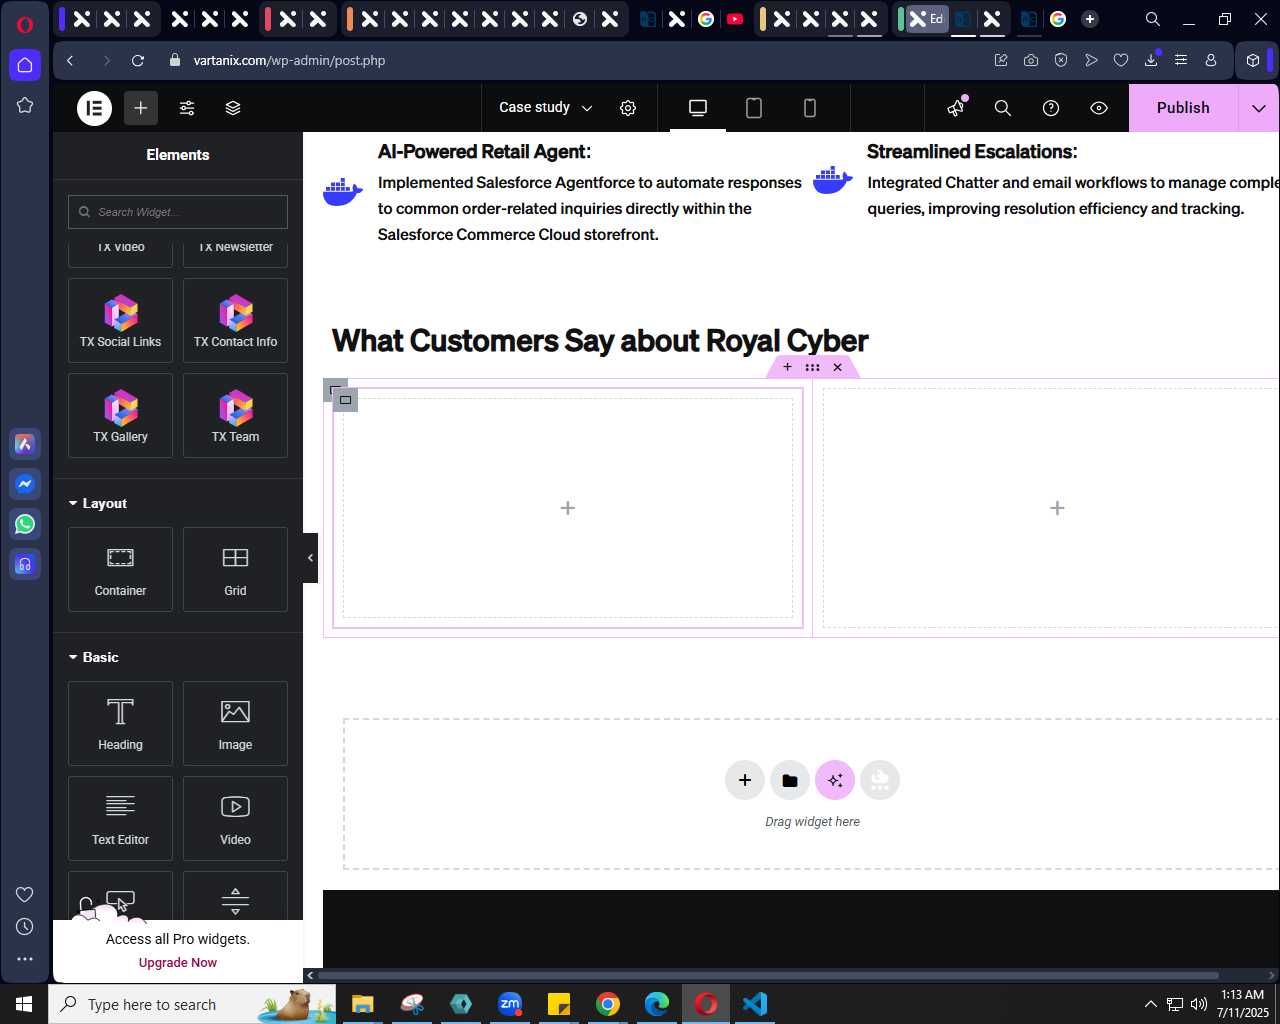Open What's New rocket icon
This screenshot has height=1024, width=1280.
click(x=957, y=108)
